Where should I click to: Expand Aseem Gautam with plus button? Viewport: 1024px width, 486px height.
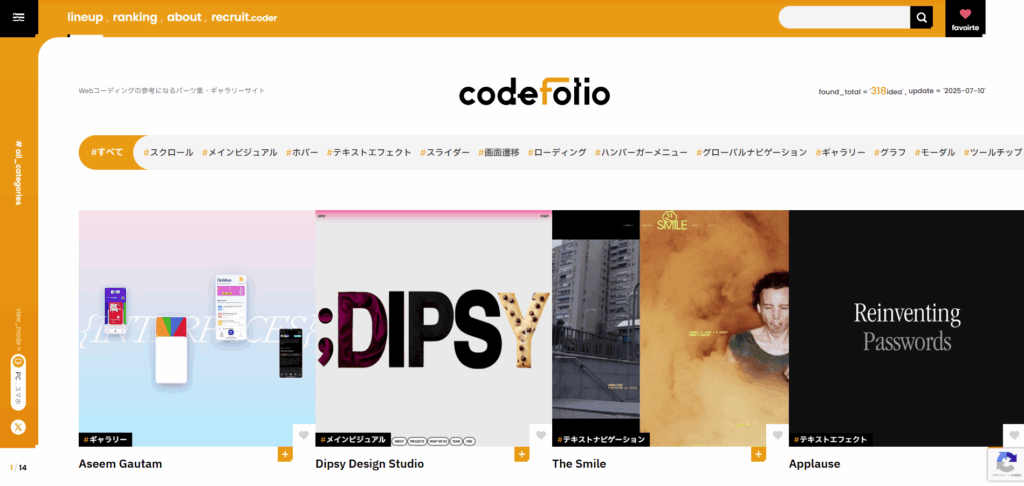click(285, 454)
